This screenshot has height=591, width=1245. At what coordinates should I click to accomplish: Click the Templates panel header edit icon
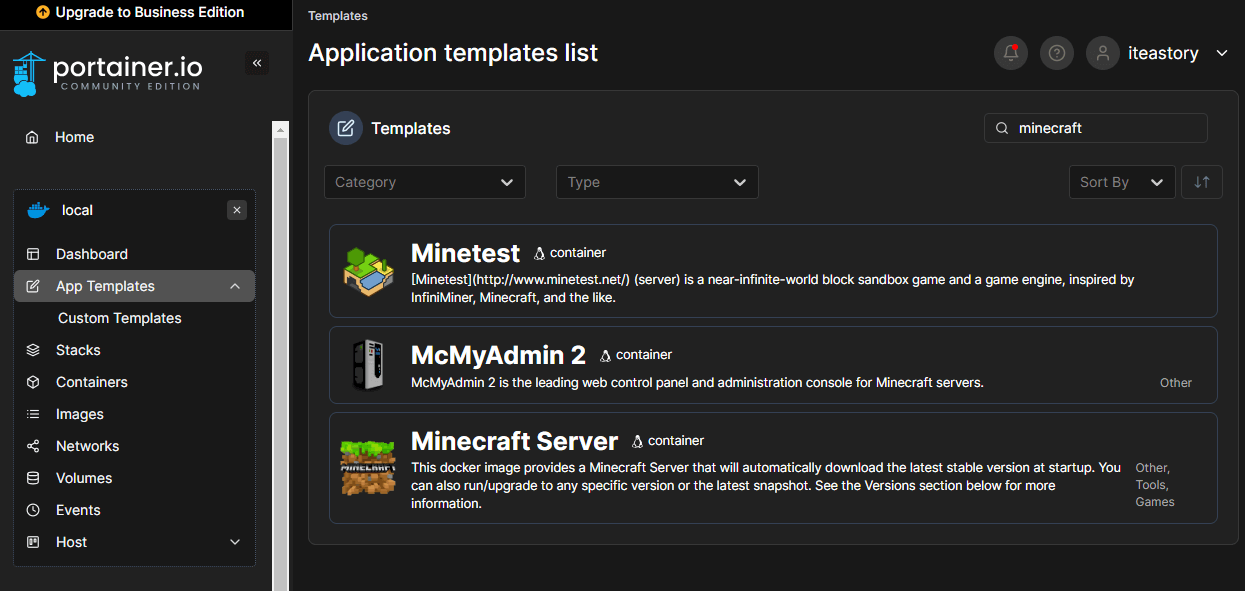point(346,128)
